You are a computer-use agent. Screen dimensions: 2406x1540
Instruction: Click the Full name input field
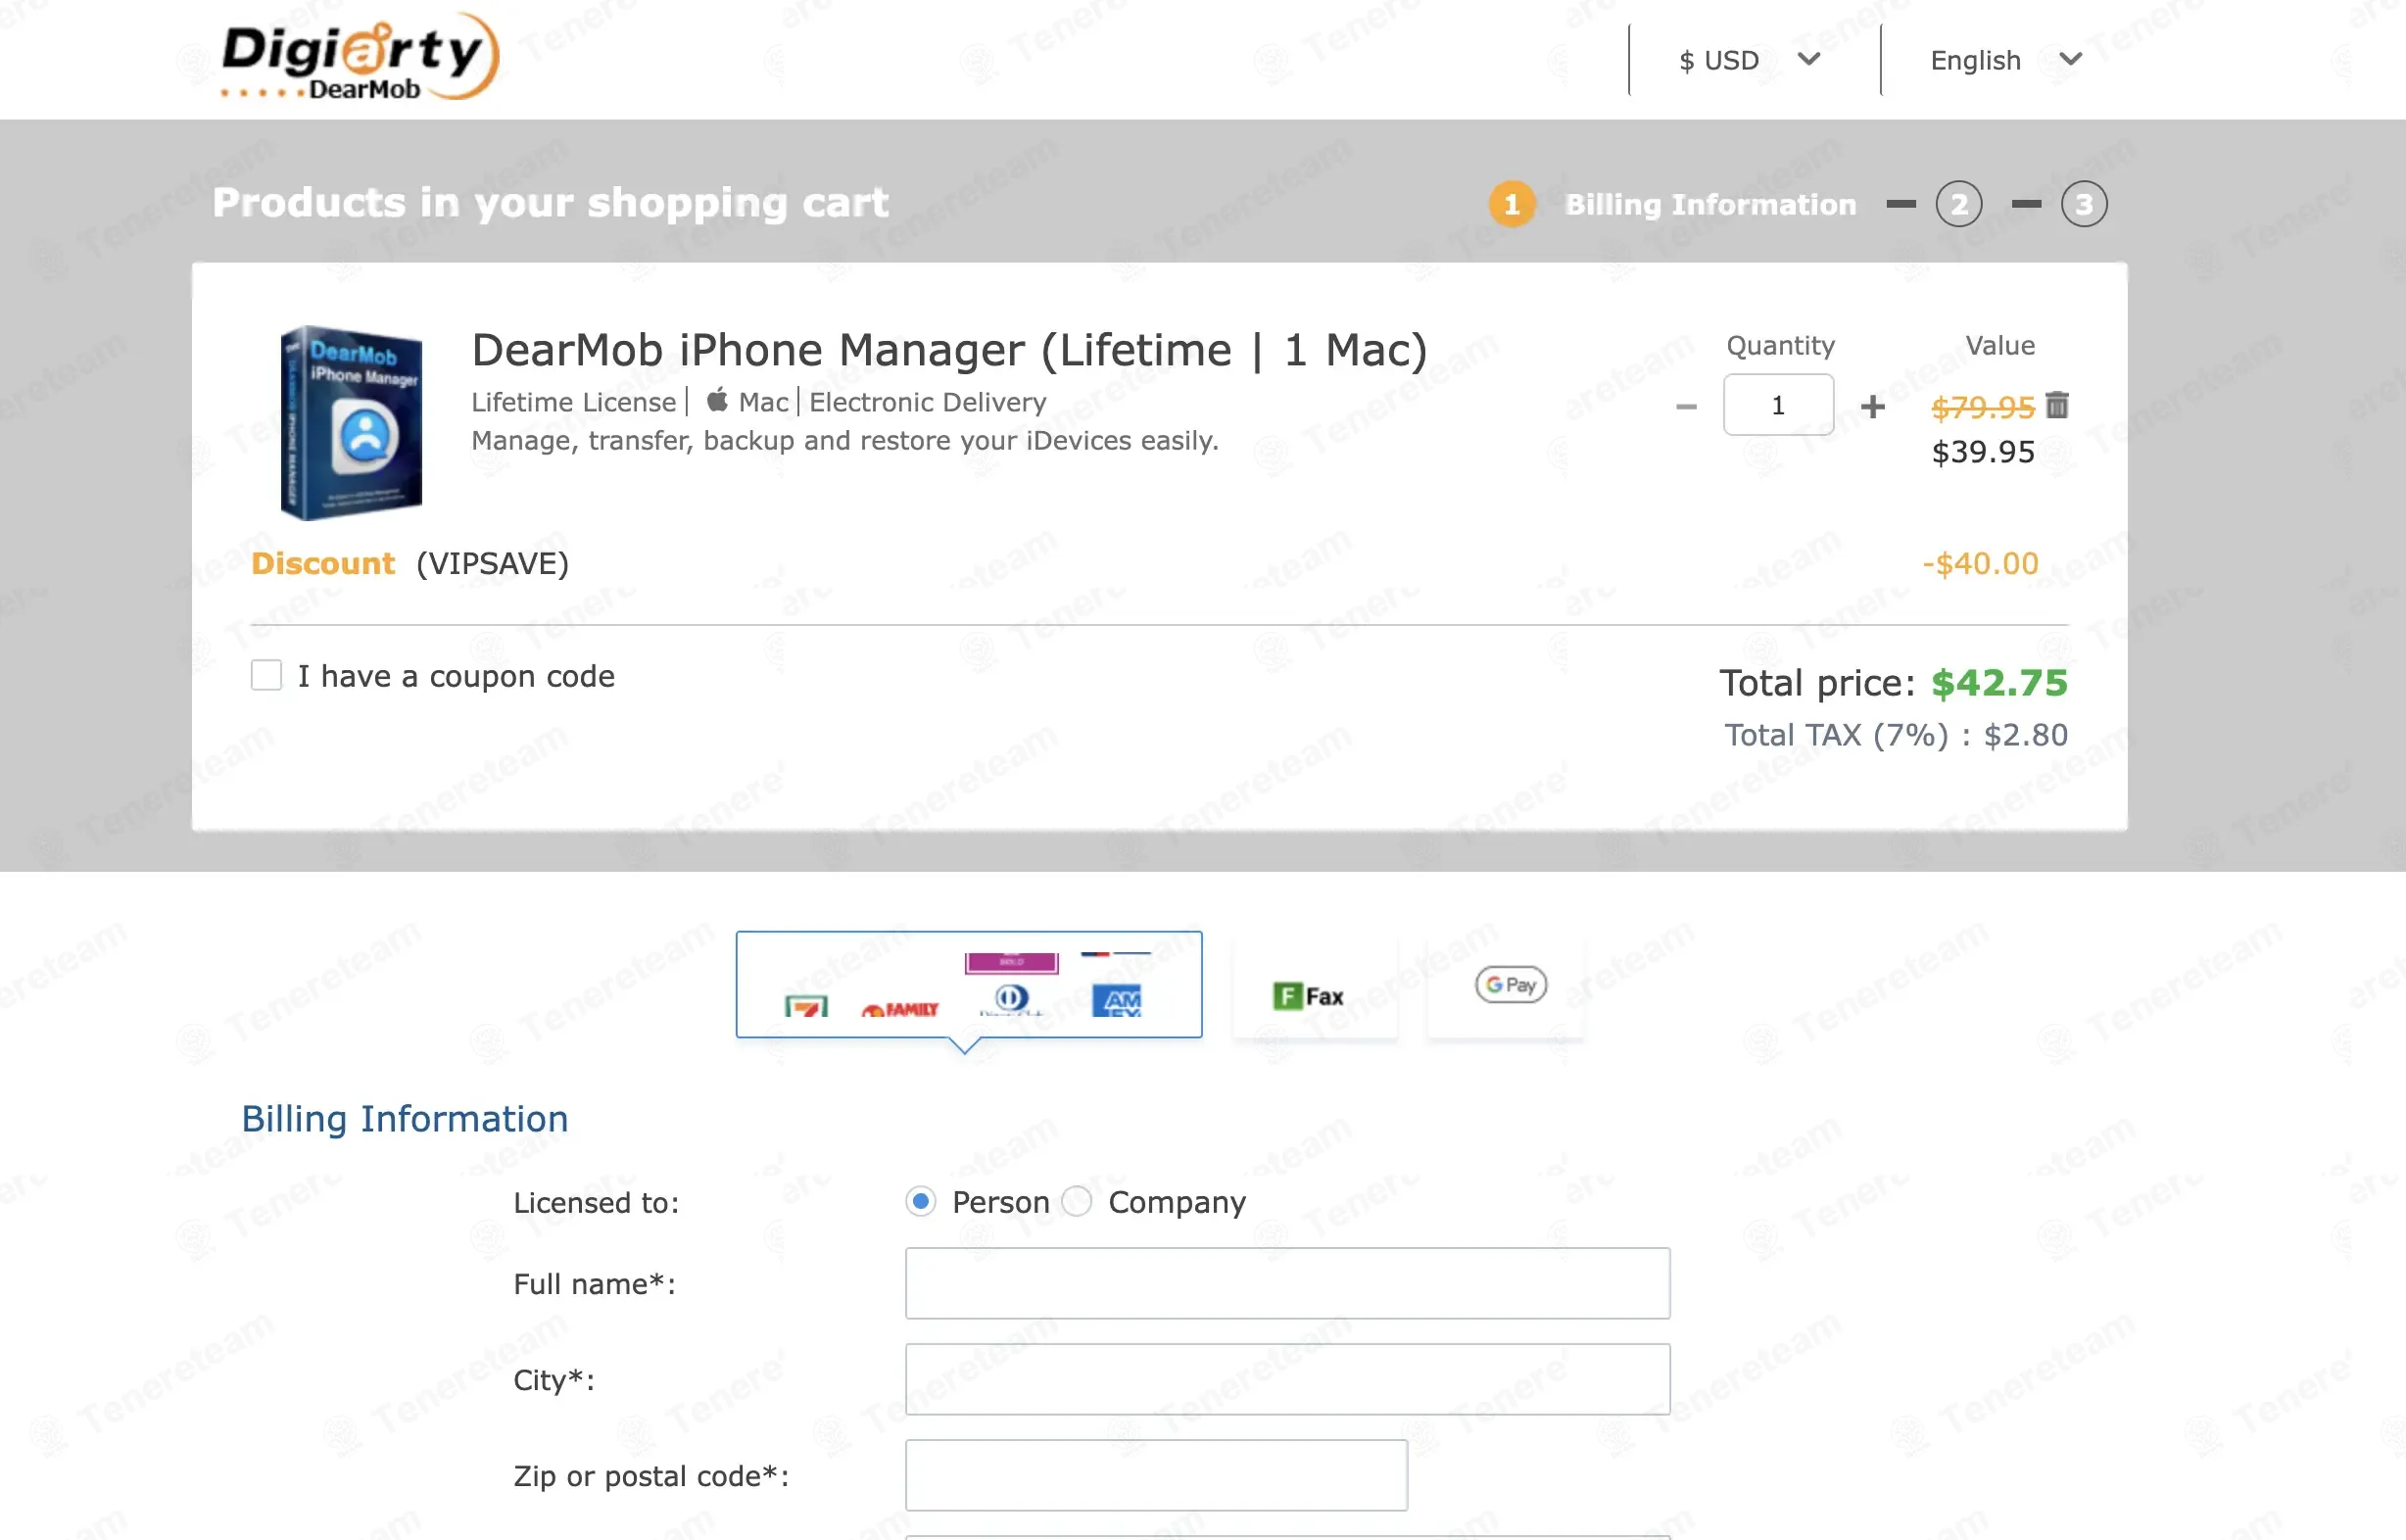coord(1288,1283)
